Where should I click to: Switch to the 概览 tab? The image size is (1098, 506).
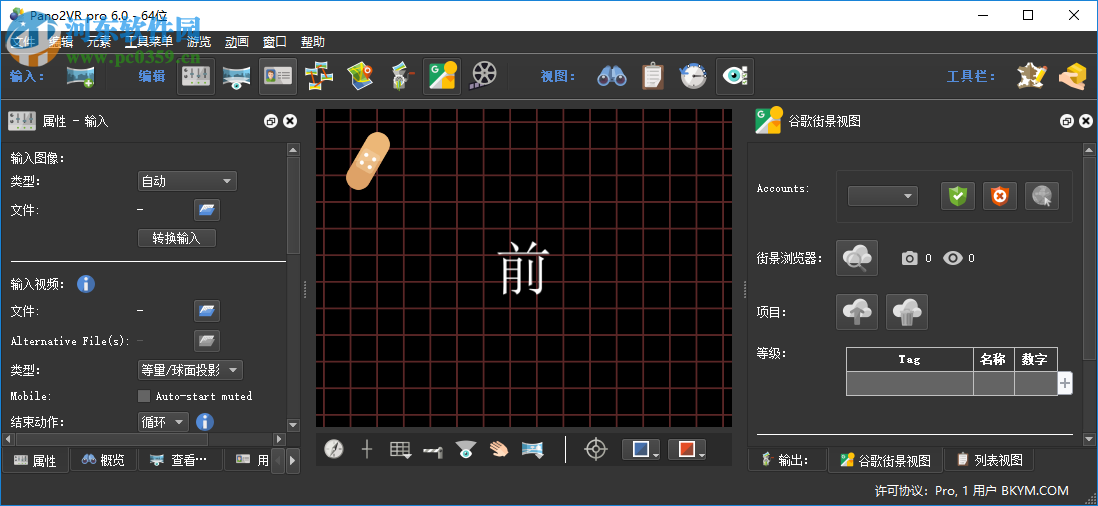(x=103, y=460)
